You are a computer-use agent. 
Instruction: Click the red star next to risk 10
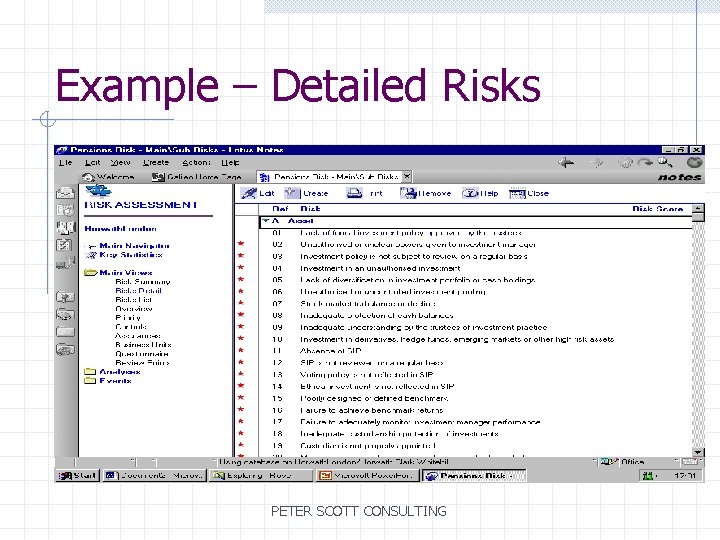(241, 339)
